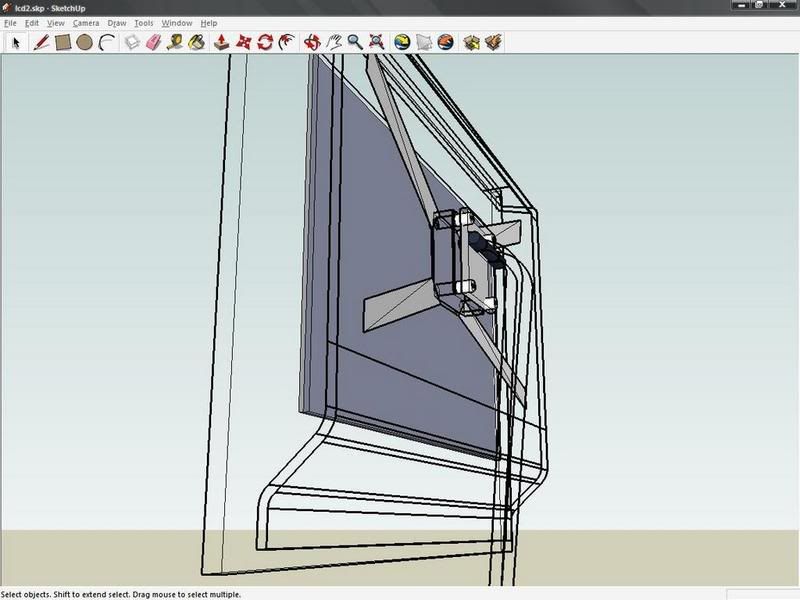This screenshot has width=800, height=600.
Task: Select the arrow Select tool
Action: pyautogui.click(x=16, y=42)
